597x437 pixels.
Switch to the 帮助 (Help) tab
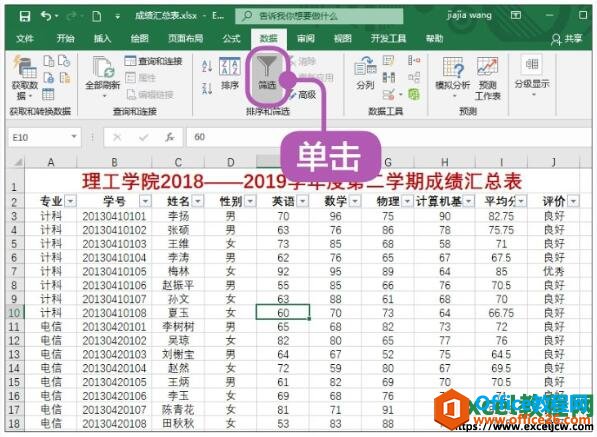tap(434, 38)
